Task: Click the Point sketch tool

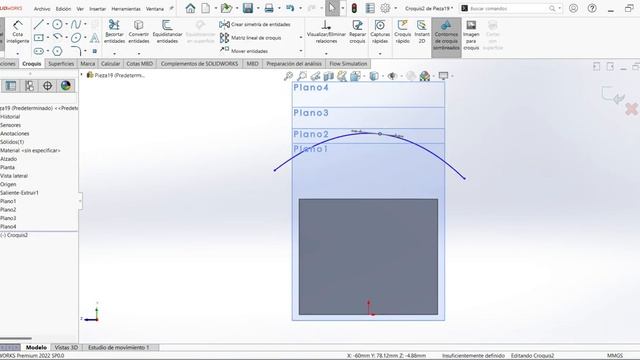Action: tap(94, 51)
